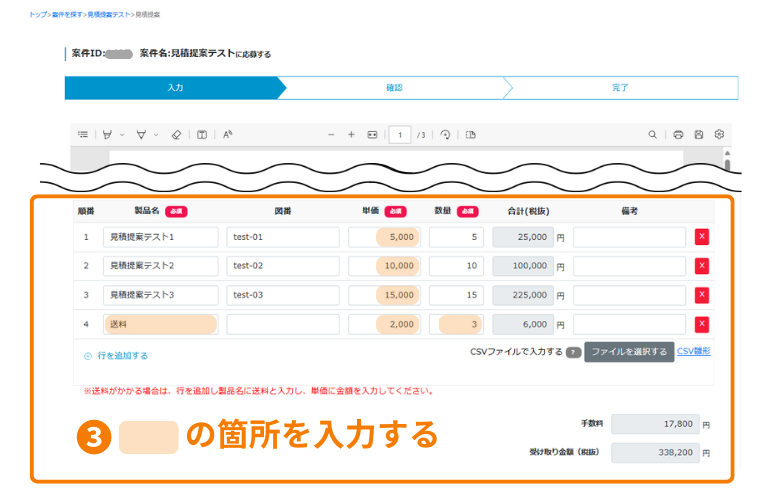Zoom out the PDF with minus

tap(331, 134)
